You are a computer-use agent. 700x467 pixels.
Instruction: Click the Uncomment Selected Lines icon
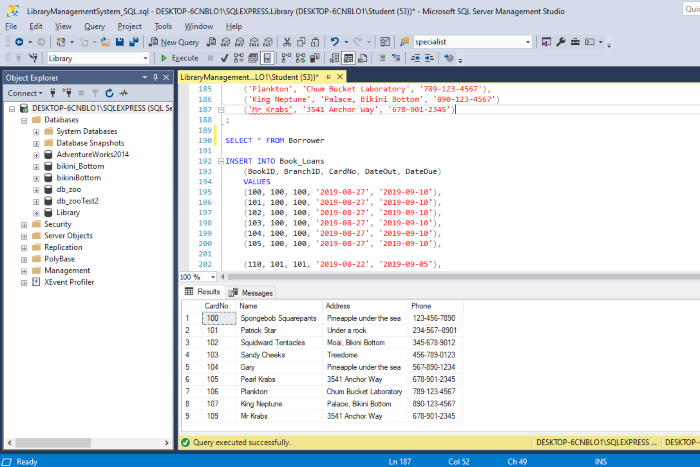click(396, 58)
